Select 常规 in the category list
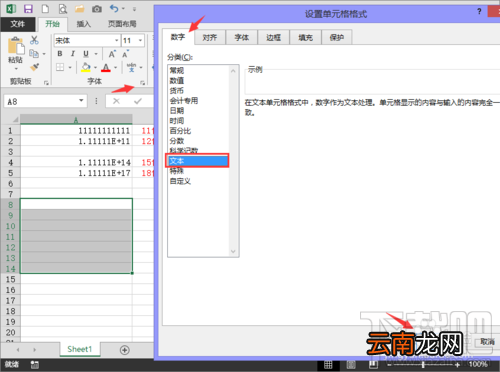The image size is (500, 372). pos(177,70)
